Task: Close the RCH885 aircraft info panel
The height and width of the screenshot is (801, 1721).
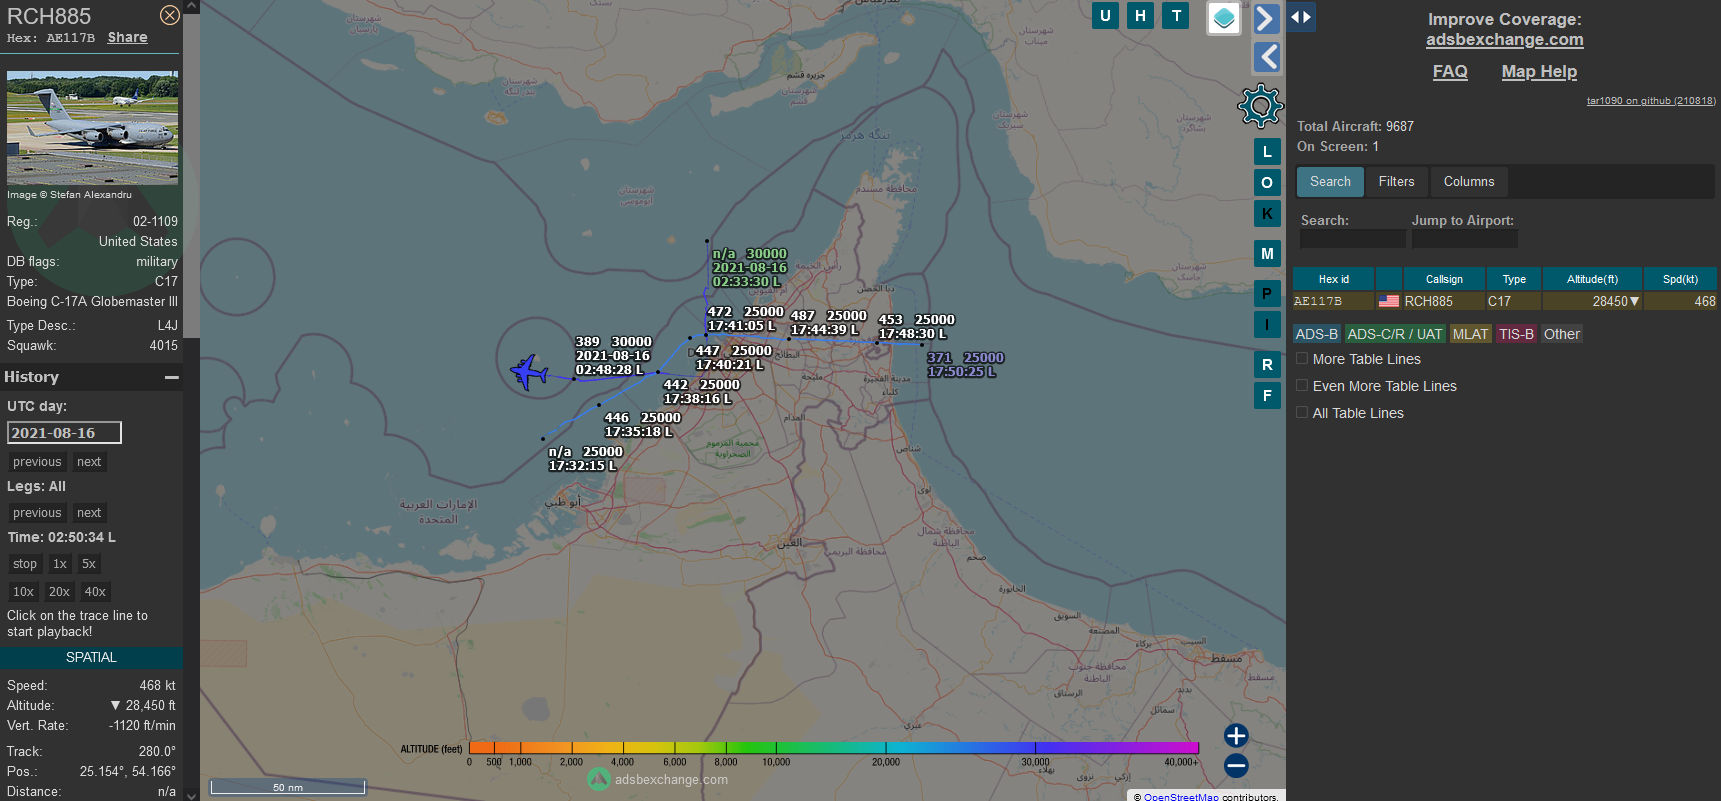Action: (170, 15)
